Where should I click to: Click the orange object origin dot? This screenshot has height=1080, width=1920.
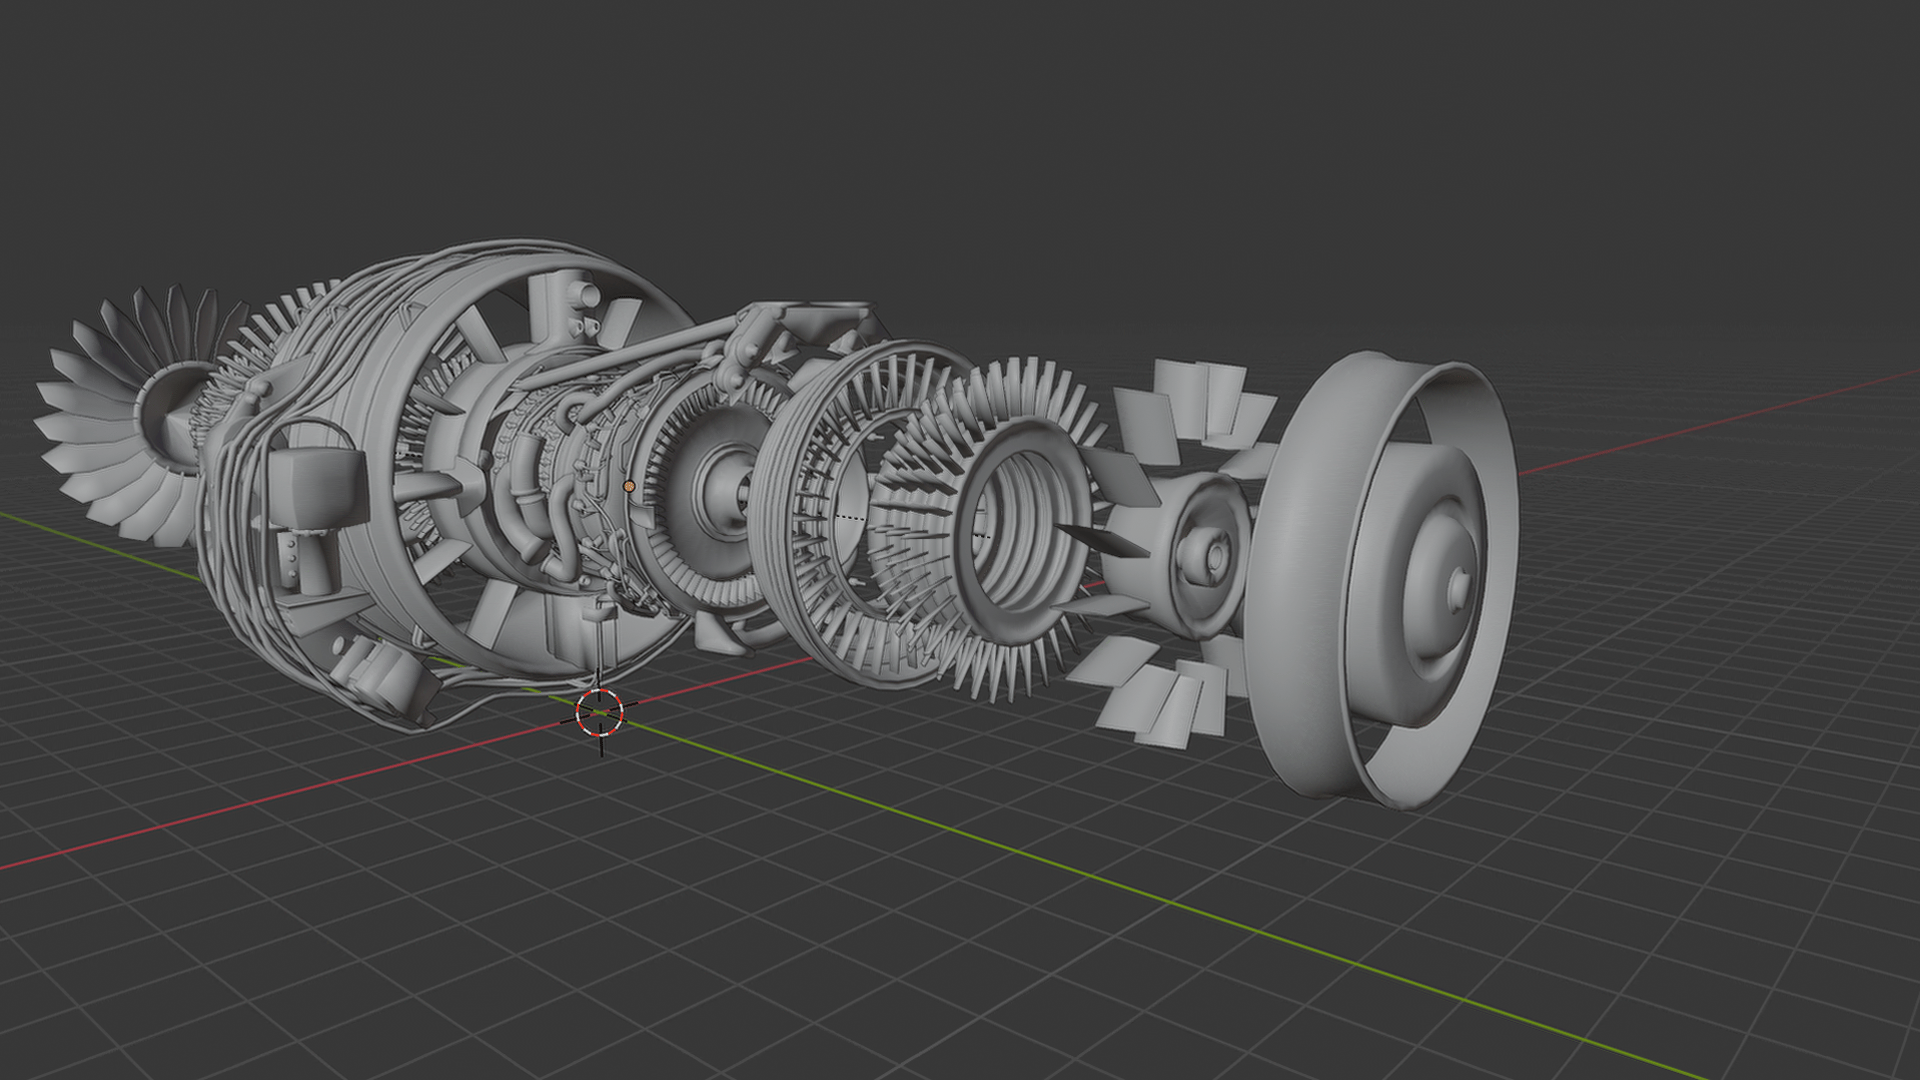coord(629,486)
